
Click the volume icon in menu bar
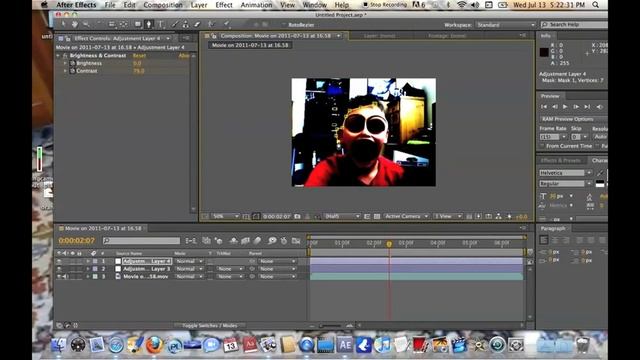[475, 5]
